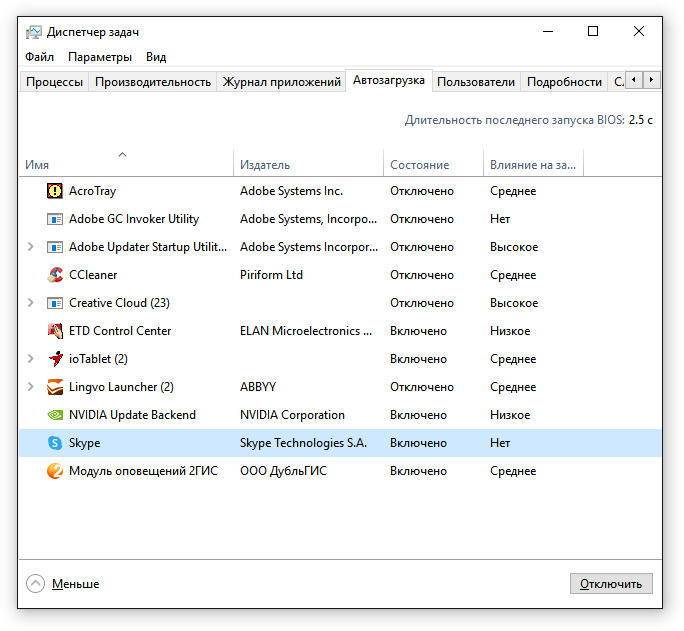This screenshot has height=631, width=684.
Task: Click the Меньше link
Action: 75,584
